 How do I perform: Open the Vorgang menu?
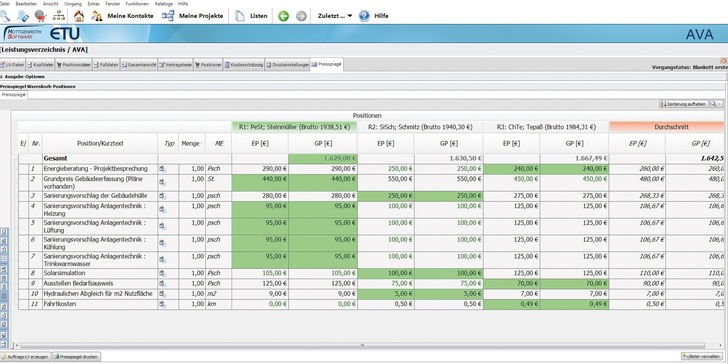tap(73, 3)
